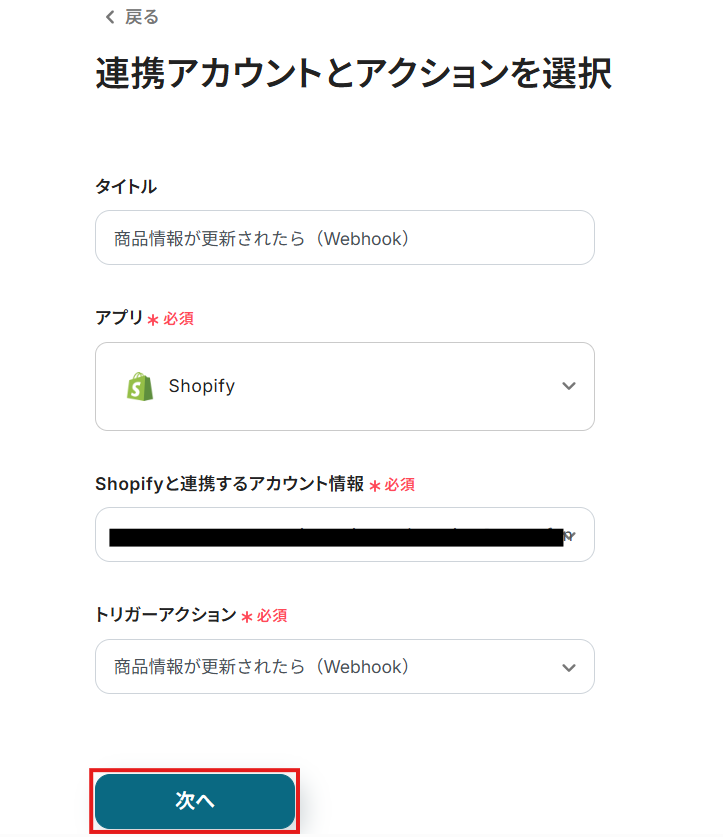Image resolution: width=723 pixels, height=837 pixels.
Task: Go back via the 戻る link
Action: tap(141, 17)
